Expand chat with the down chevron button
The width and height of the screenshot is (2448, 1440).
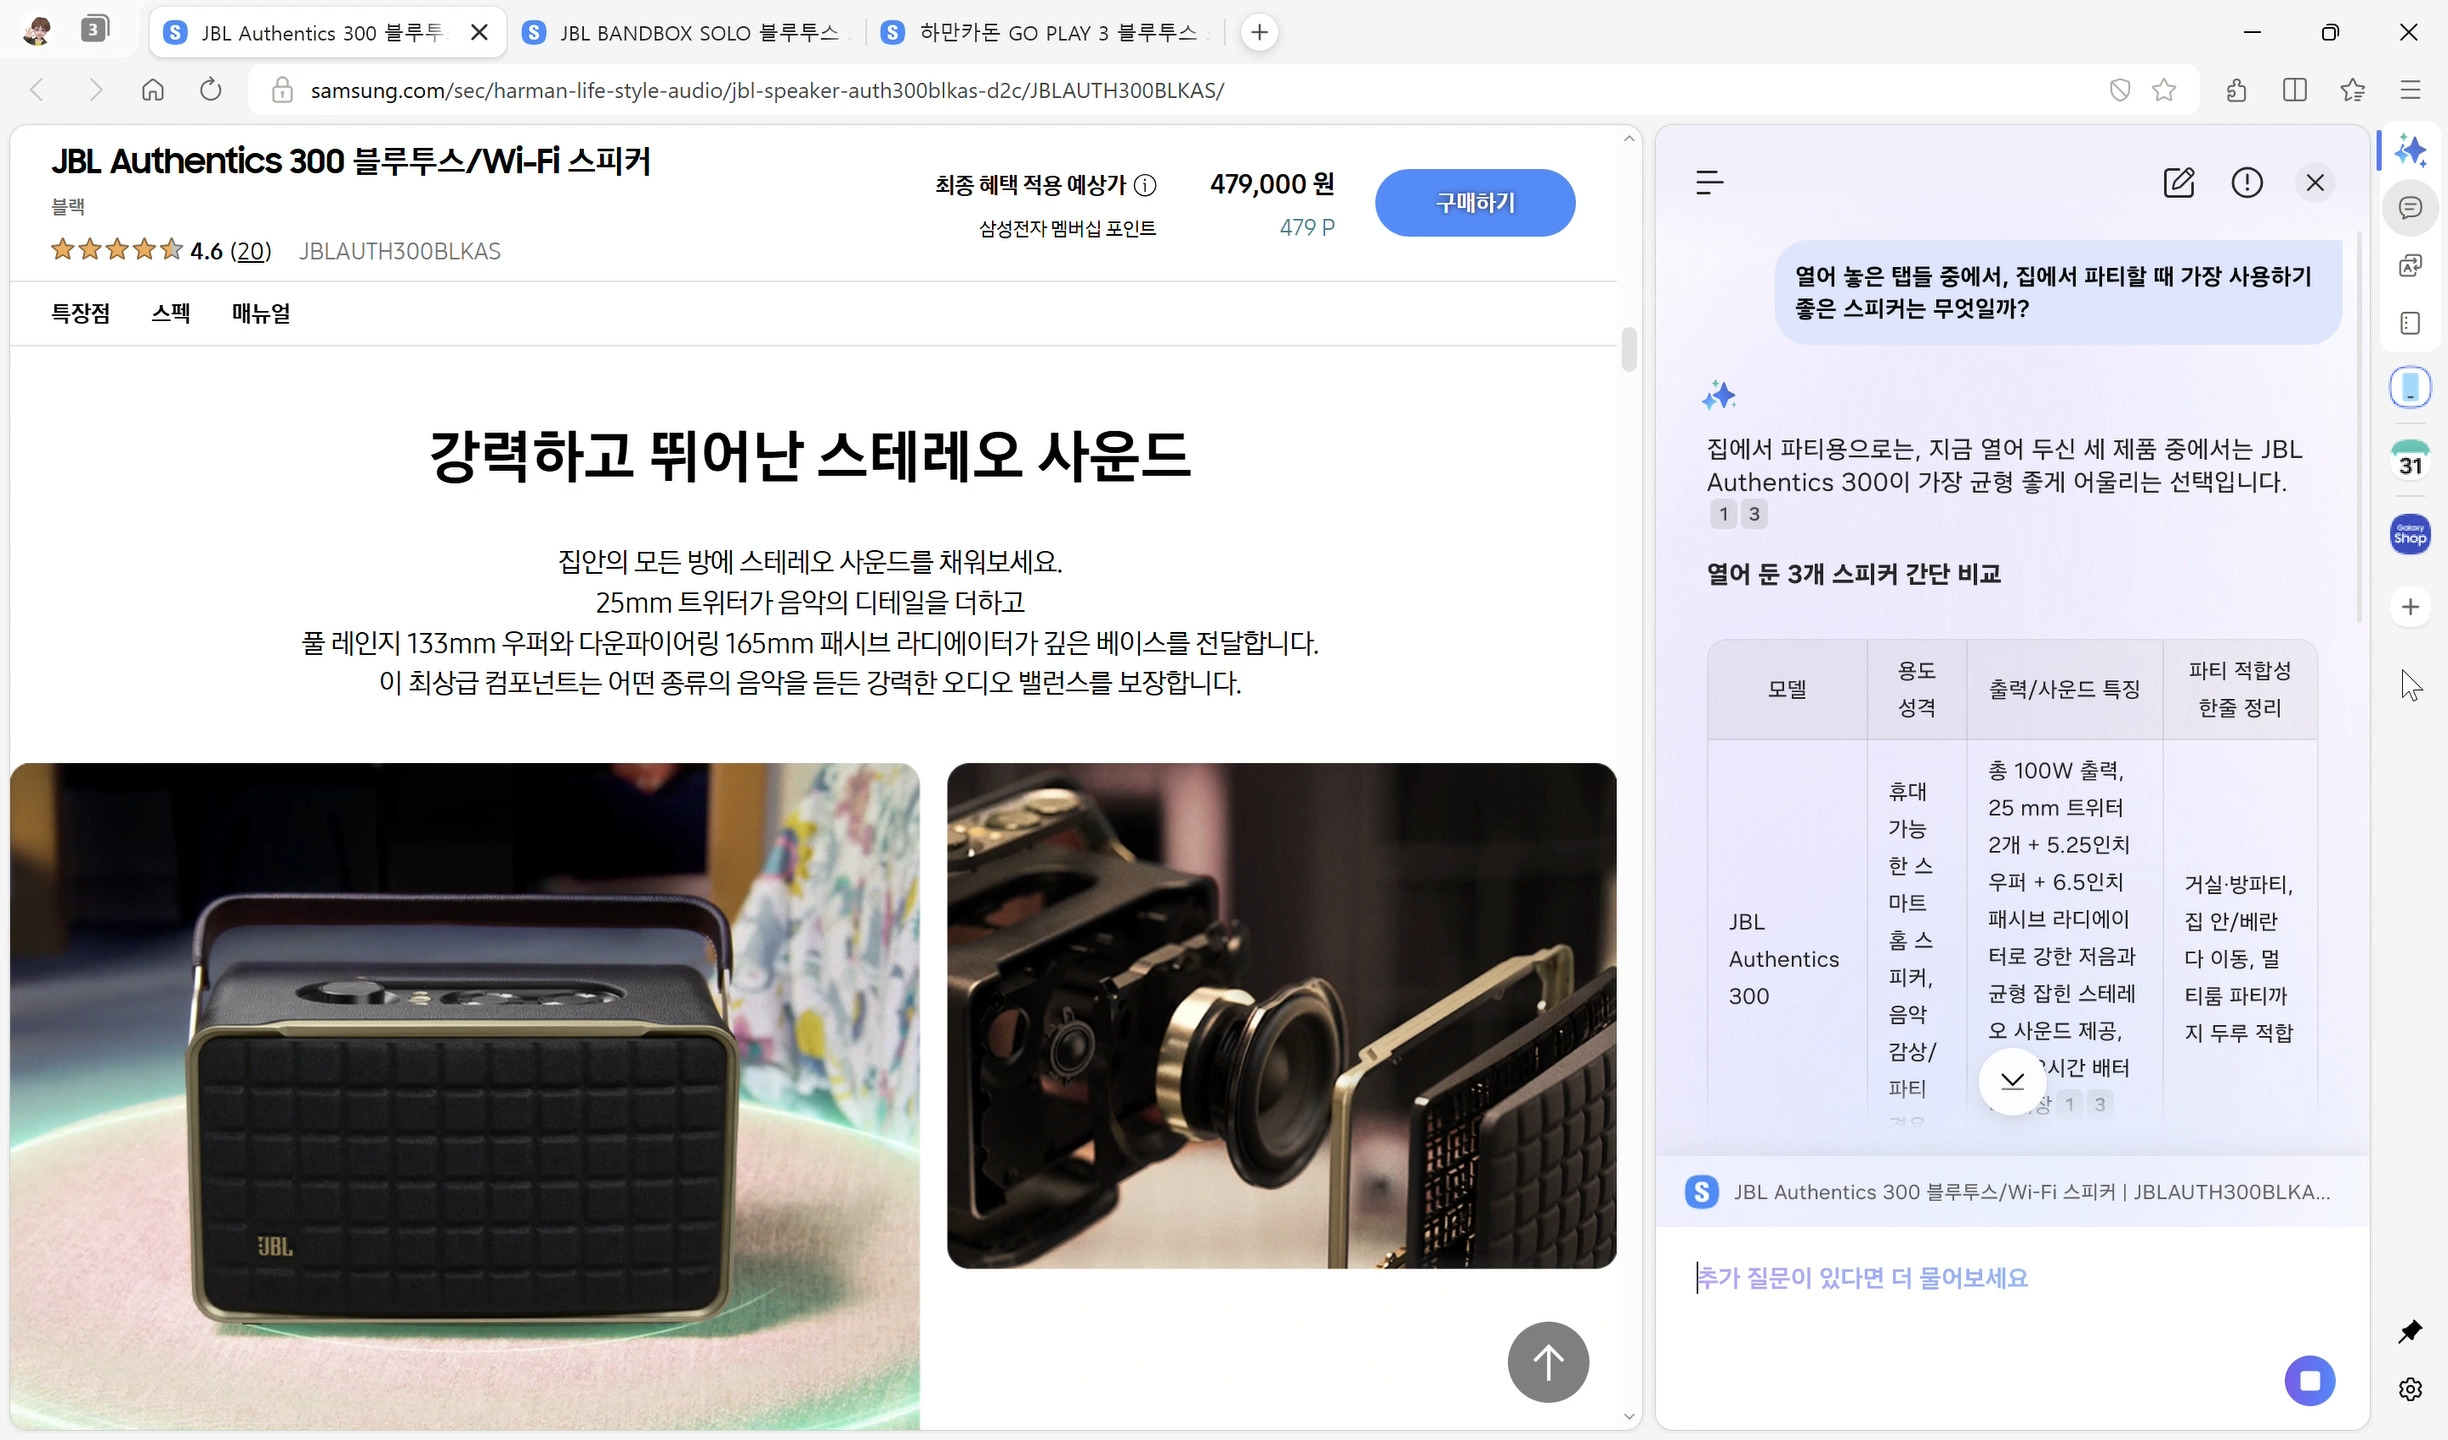click(x=2012, y=1081)
